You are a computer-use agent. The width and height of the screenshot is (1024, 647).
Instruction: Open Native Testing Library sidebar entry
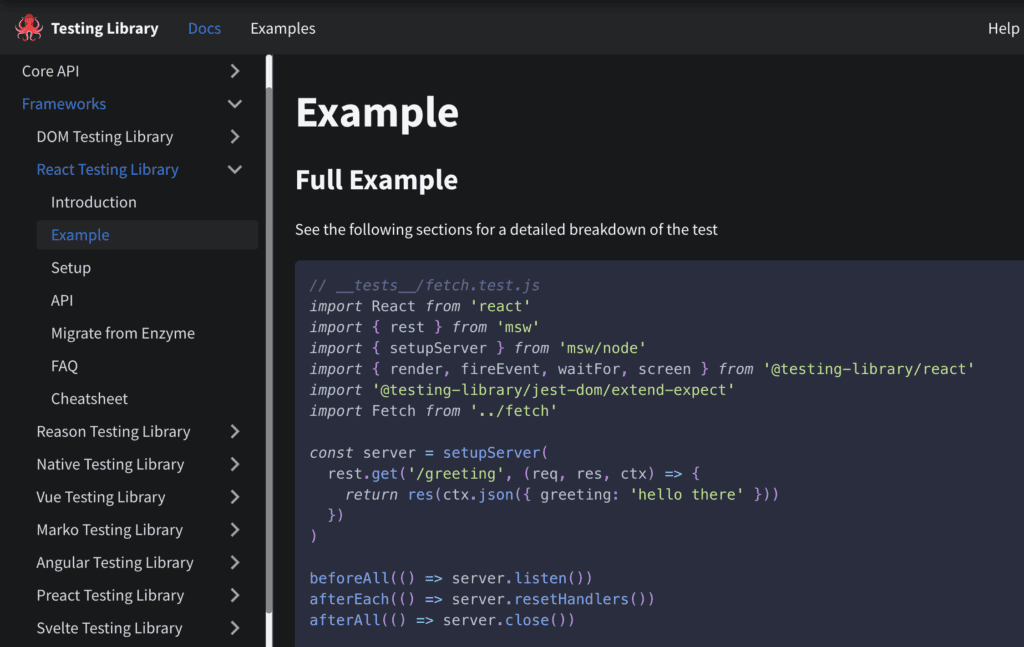pos(110,464)
